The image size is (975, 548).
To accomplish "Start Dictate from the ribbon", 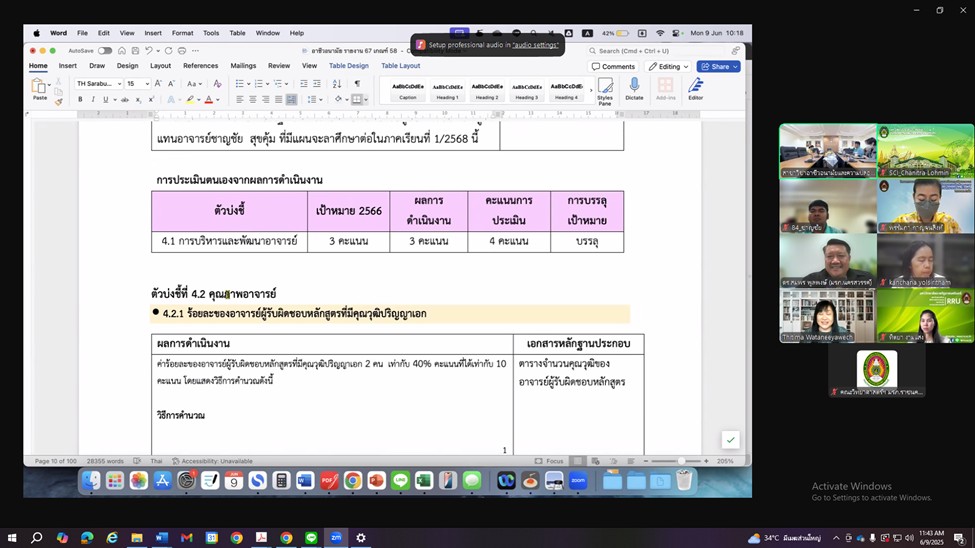I will tap(634, 90).
